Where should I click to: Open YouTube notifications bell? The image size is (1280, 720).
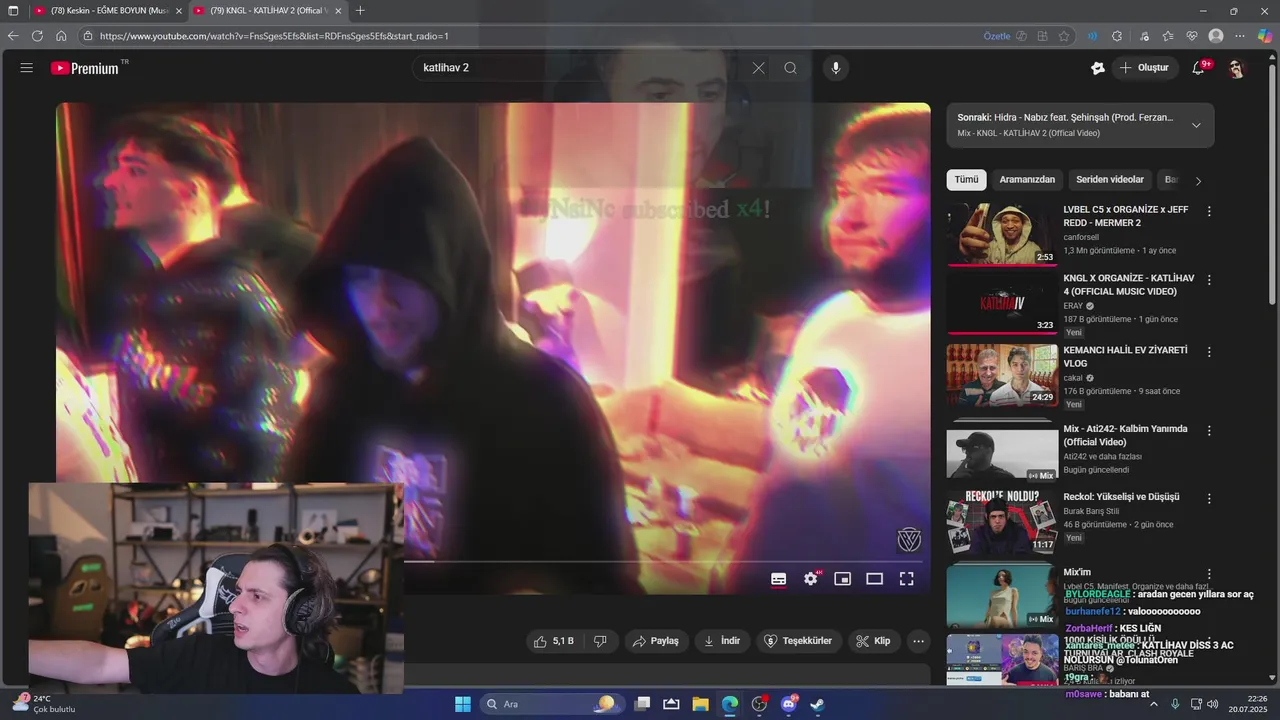point(1199,68)
